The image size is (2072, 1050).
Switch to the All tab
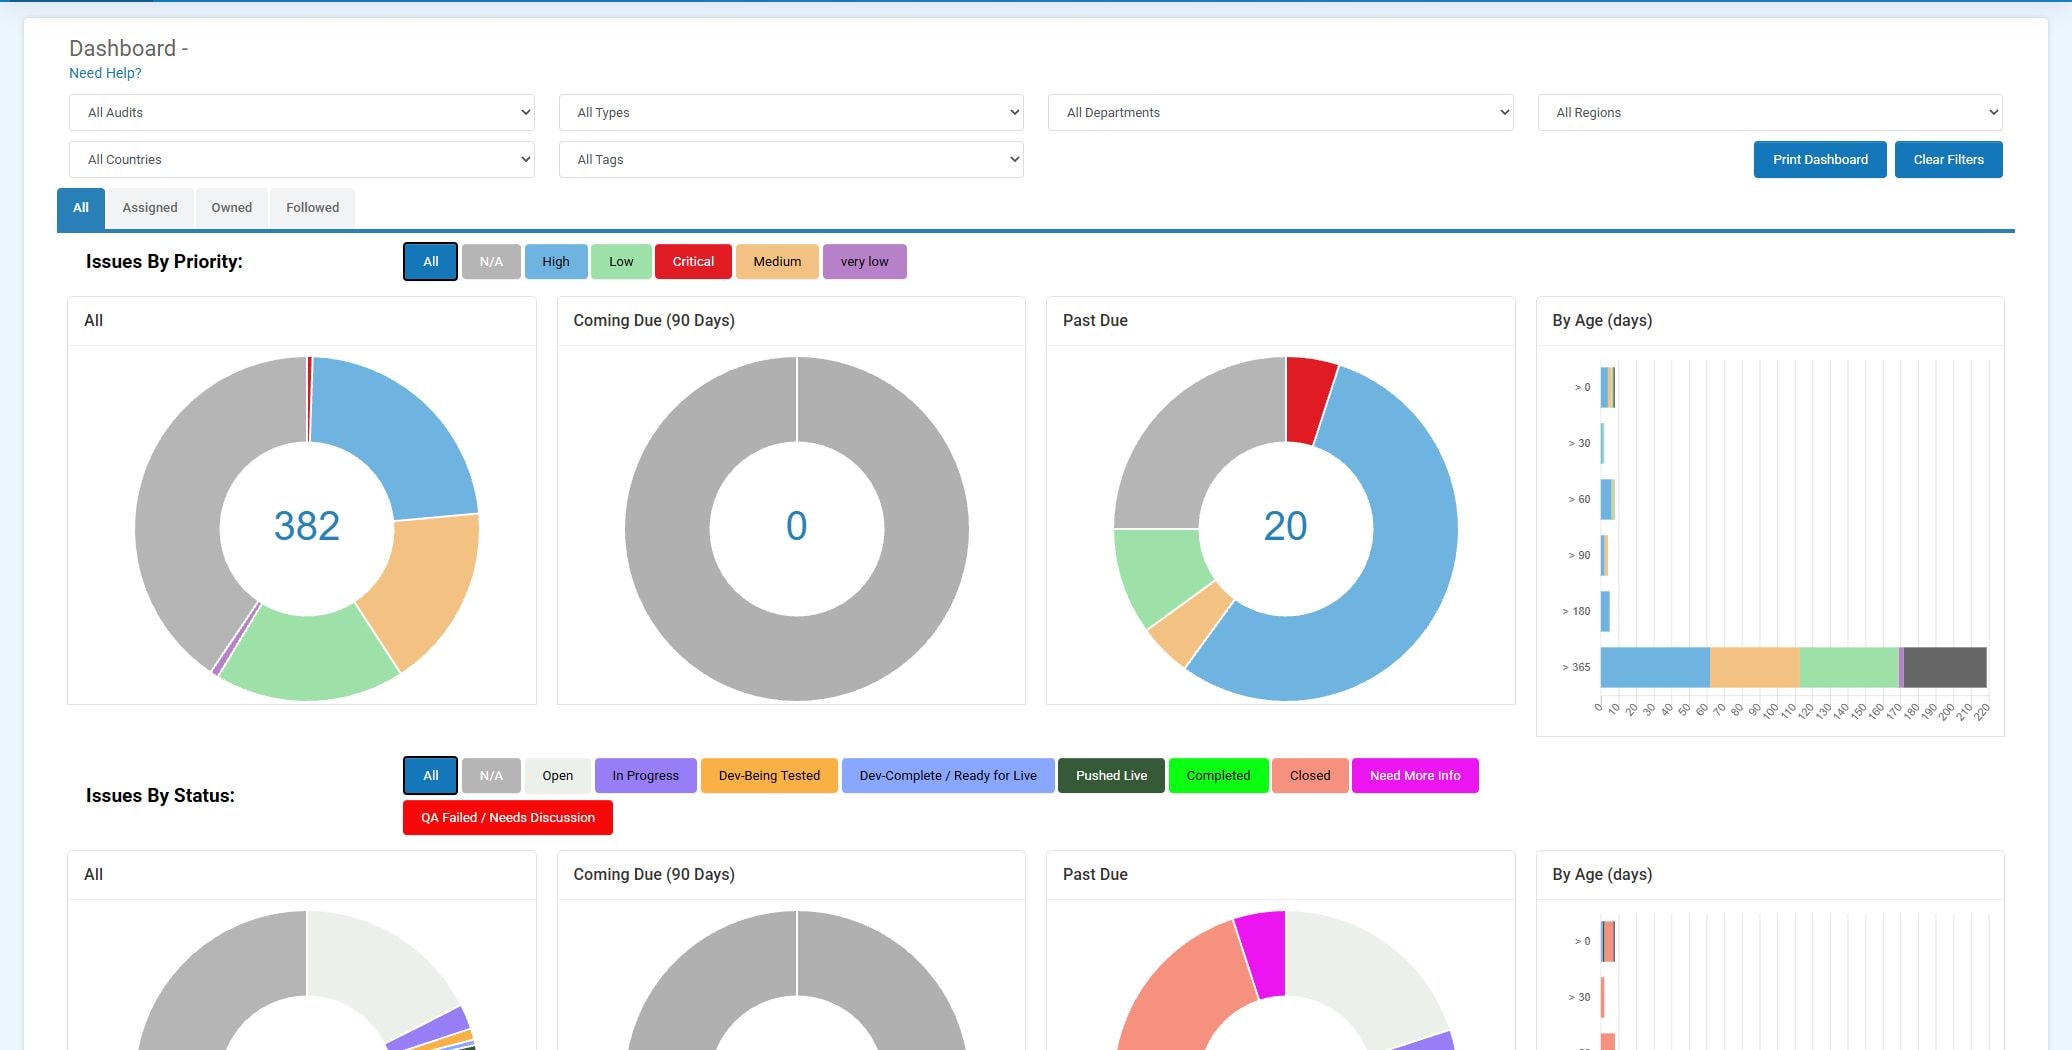[81, 208]
